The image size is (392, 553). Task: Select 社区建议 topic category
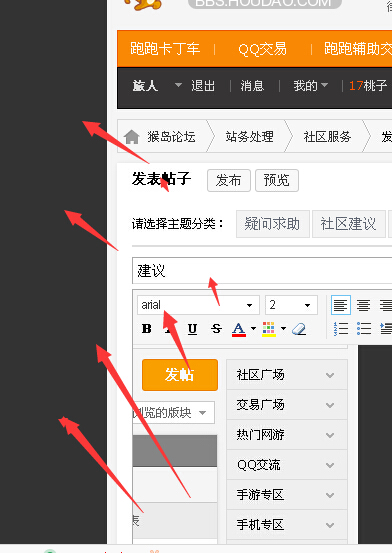pyautogui.click(x=348, y=224)
